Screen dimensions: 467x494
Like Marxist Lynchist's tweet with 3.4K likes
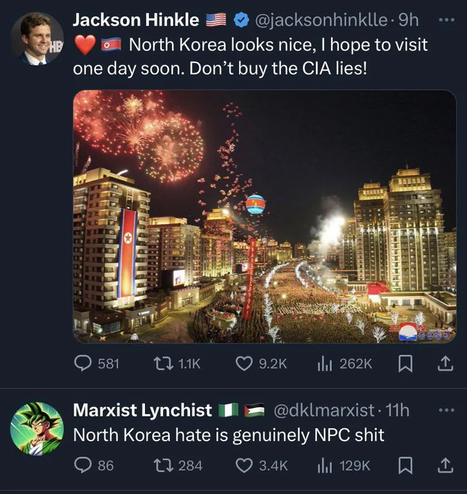coord(262,466)
